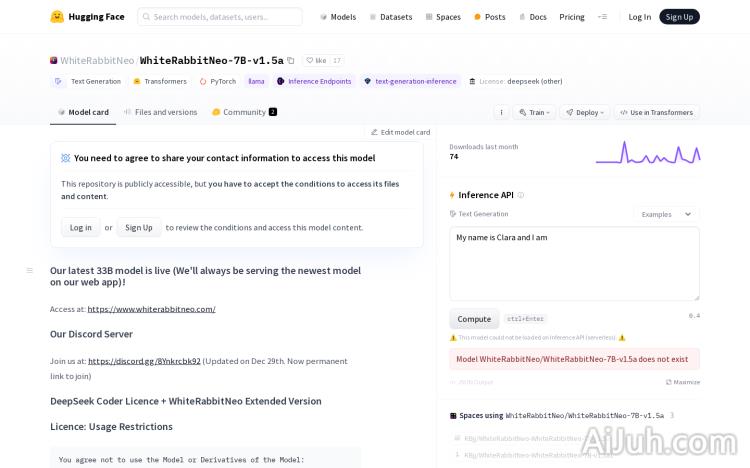This screenshot has width=750, height=468.
Task: Click the Use in Transformers button
Action: coord(657,112)
